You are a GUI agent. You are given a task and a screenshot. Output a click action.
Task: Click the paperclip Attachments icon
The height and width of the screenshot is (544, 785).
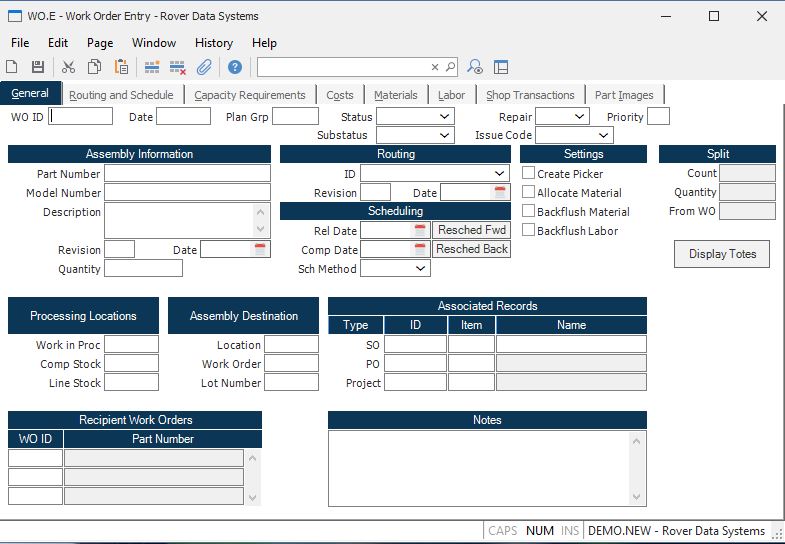click(204, 67)
